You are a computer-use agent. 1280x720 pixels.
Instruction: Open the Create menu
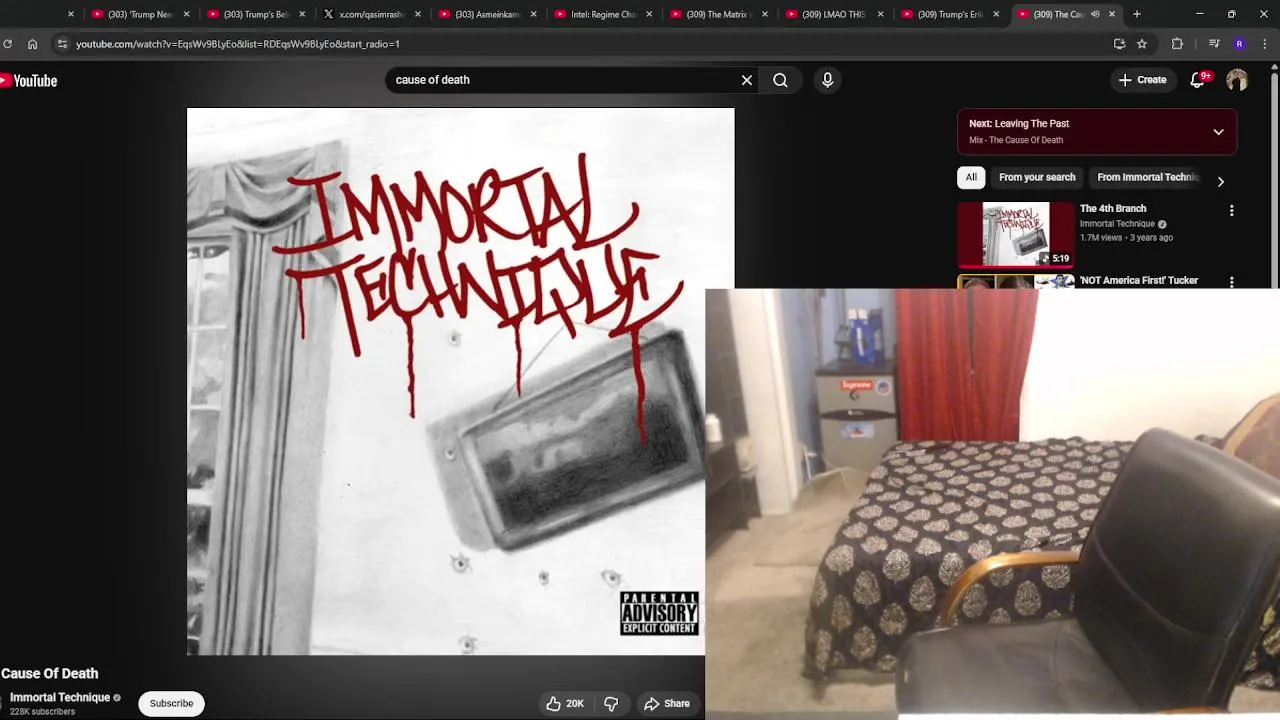point(1142,80)
